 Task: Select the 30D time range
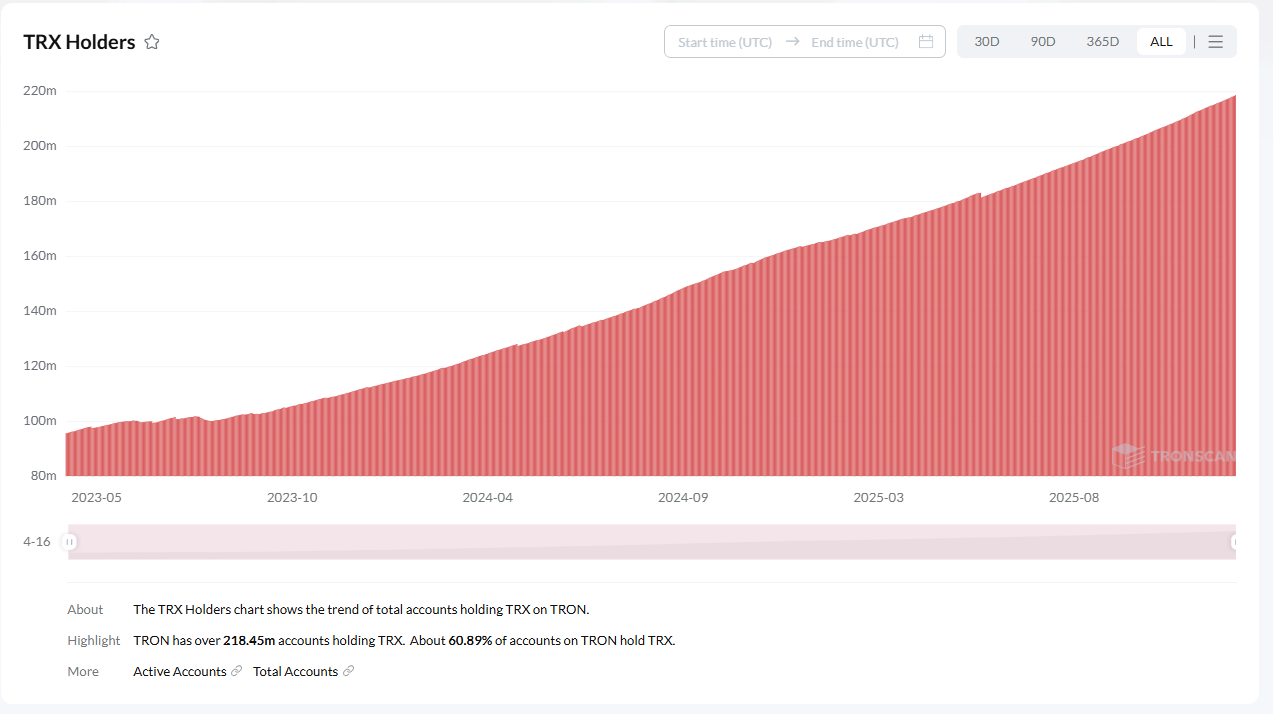click(987, 42)
